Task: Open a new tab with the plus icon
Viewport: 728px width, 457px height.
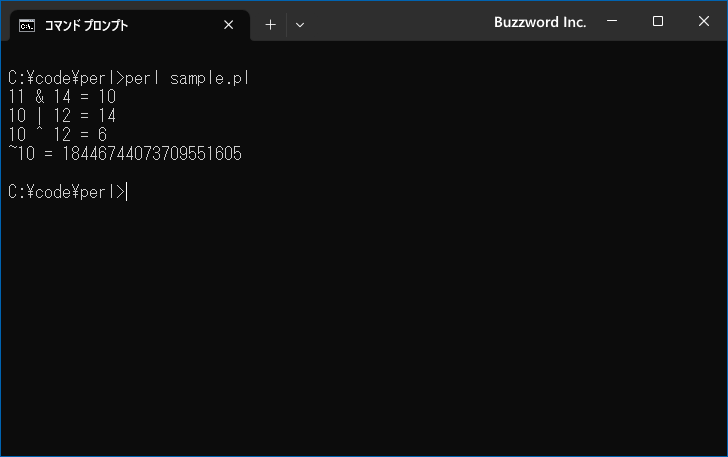Action: point(270,25)
